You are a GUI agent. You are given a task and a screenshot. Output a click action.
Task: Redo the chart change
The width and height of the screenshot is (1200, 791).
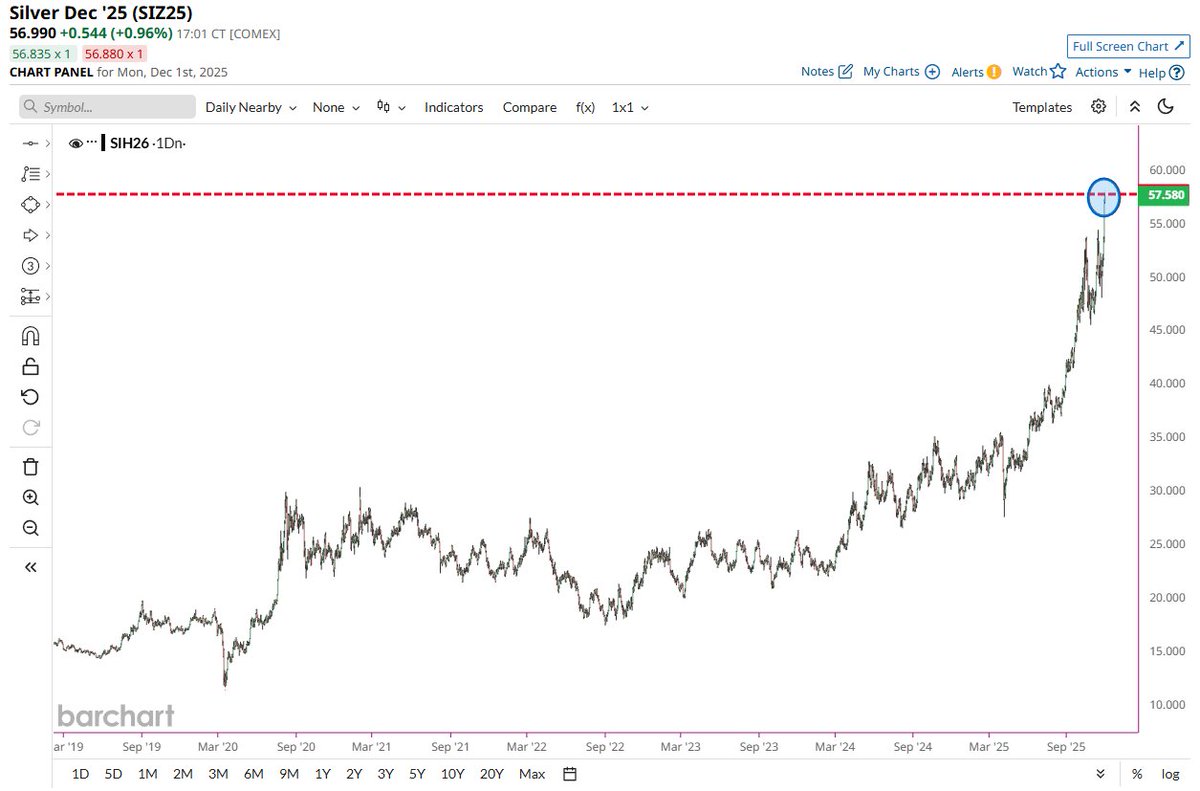(x=30, y=428)
